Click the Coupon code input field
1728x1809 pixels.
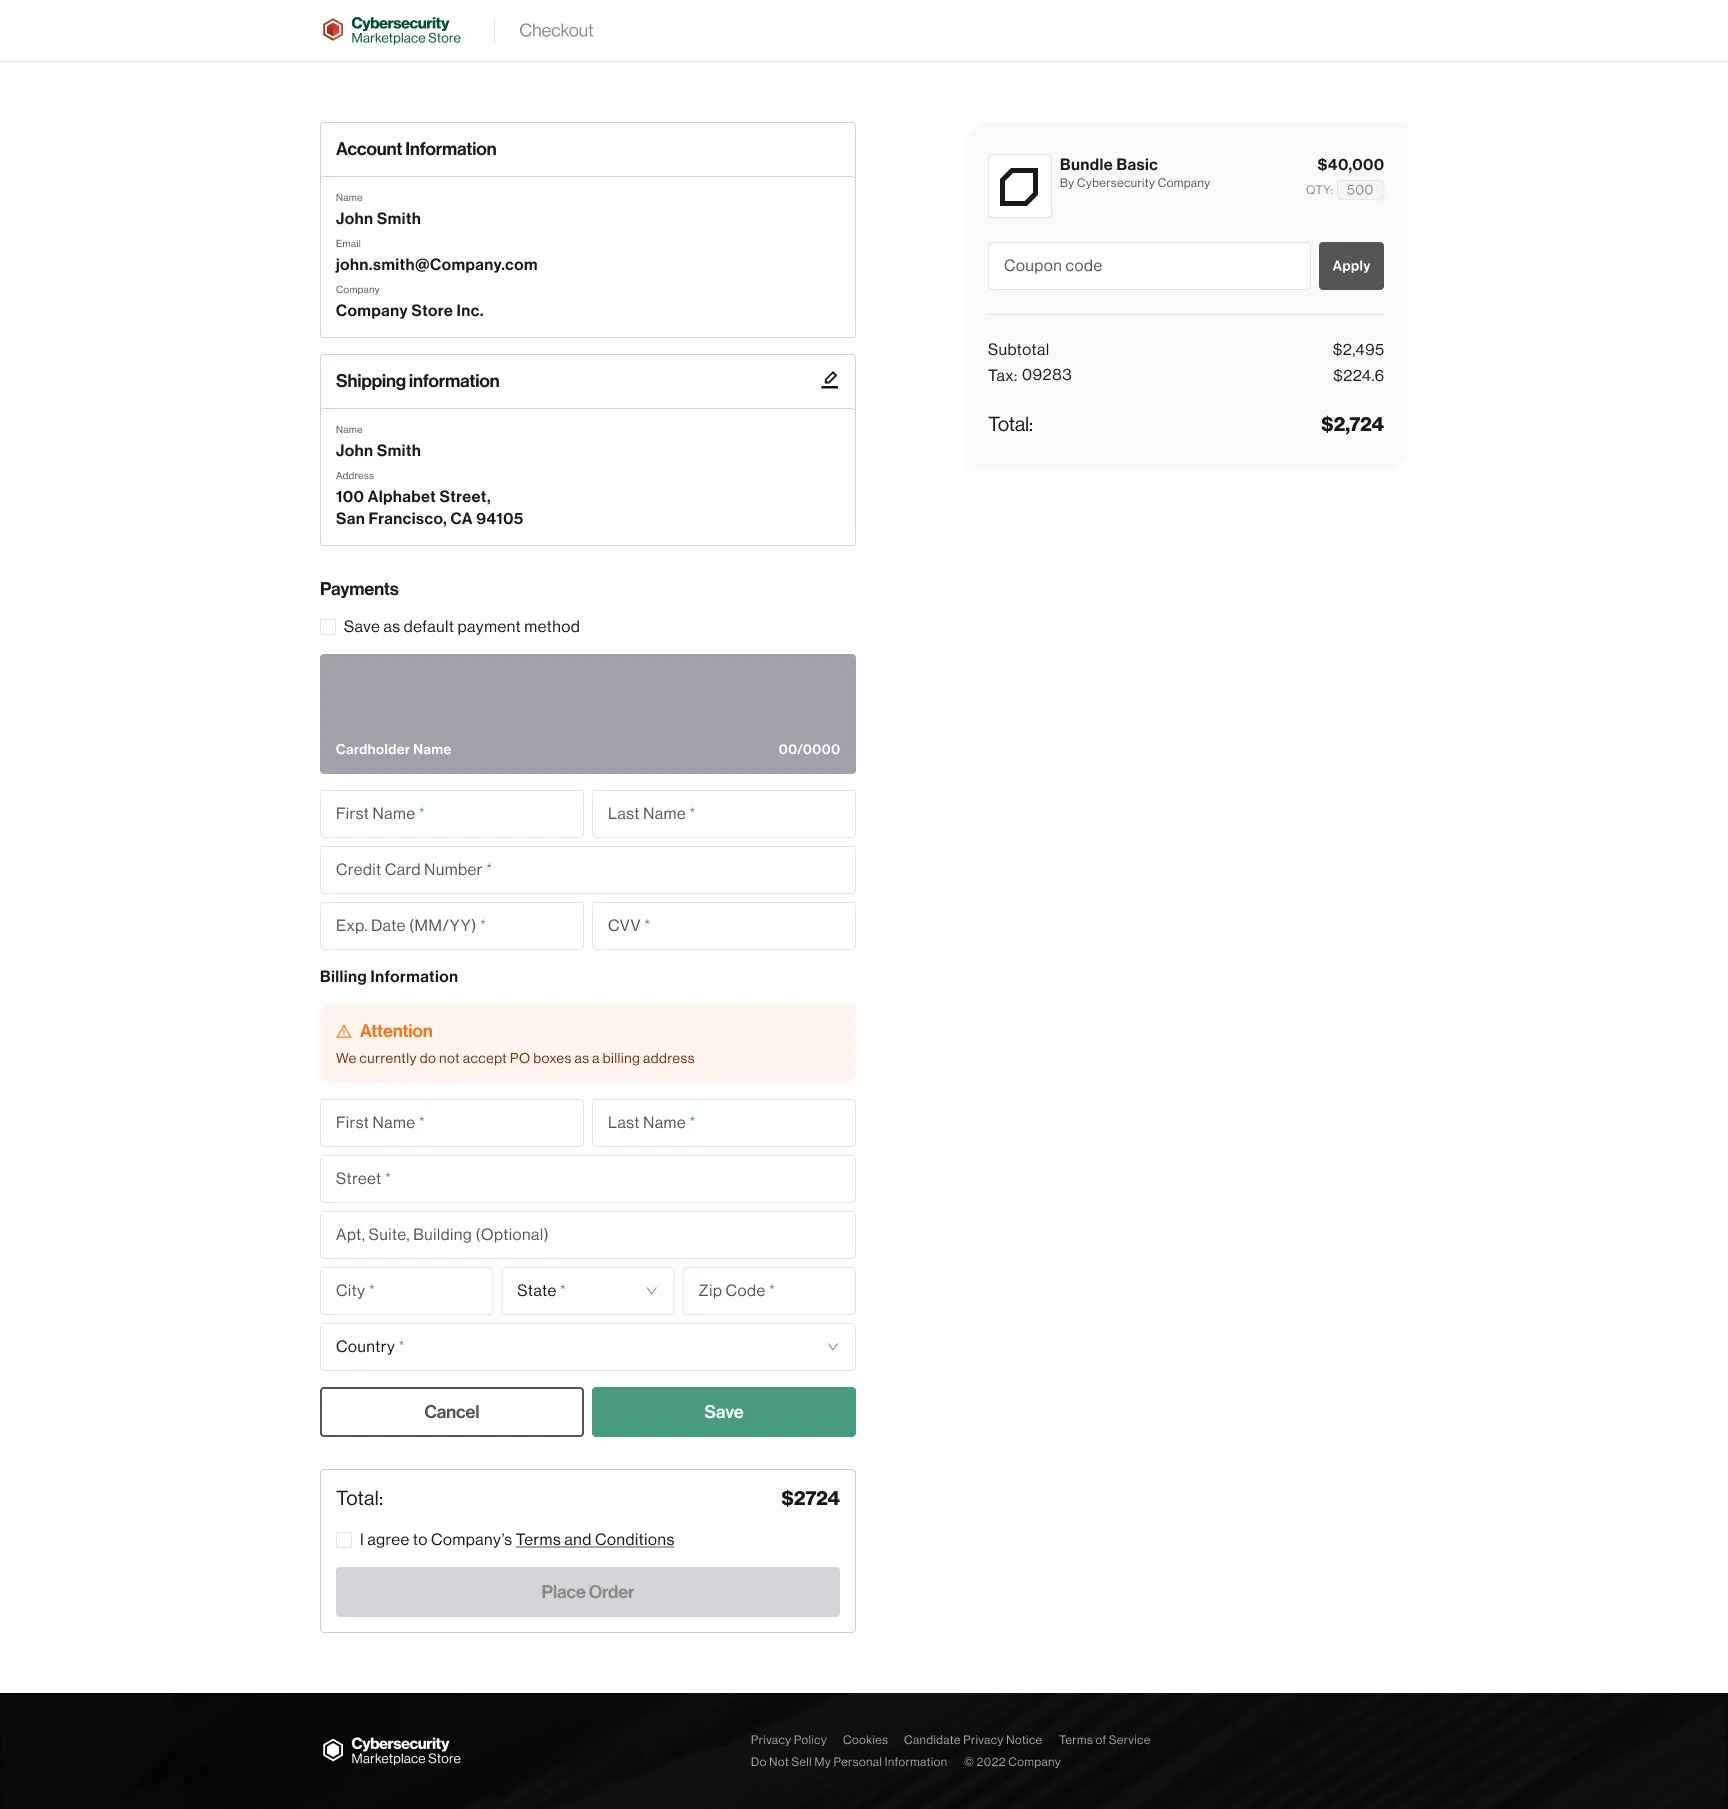pos(1148,265)
